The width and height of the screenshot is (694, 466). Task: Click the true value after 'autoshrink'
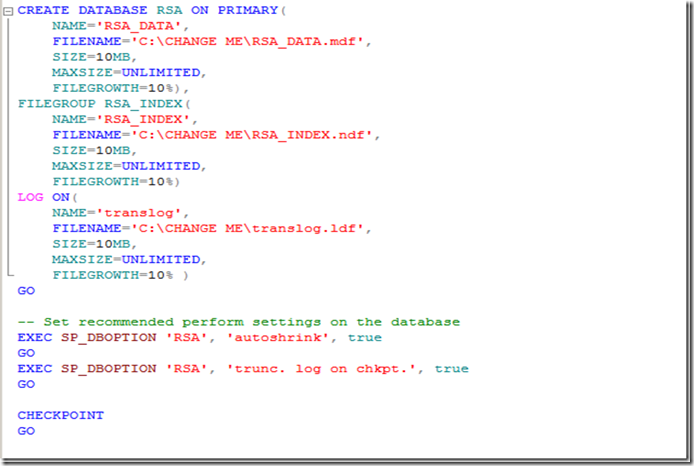coord(364,338)
